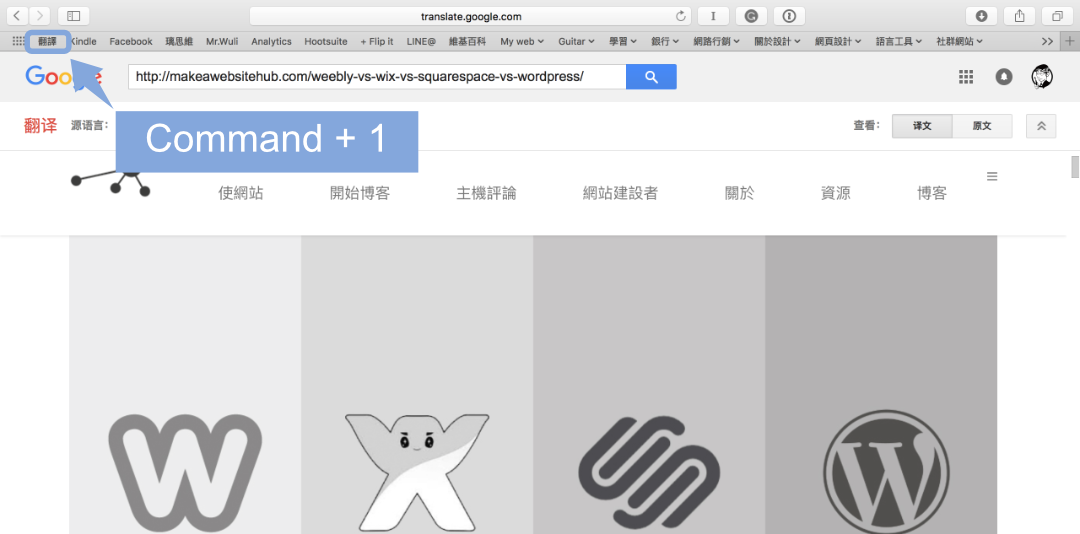The width and height of the screenshot is (1080, 534).
Task: Toggle the Safari sidebar button
Action: (x=74, y=16)
